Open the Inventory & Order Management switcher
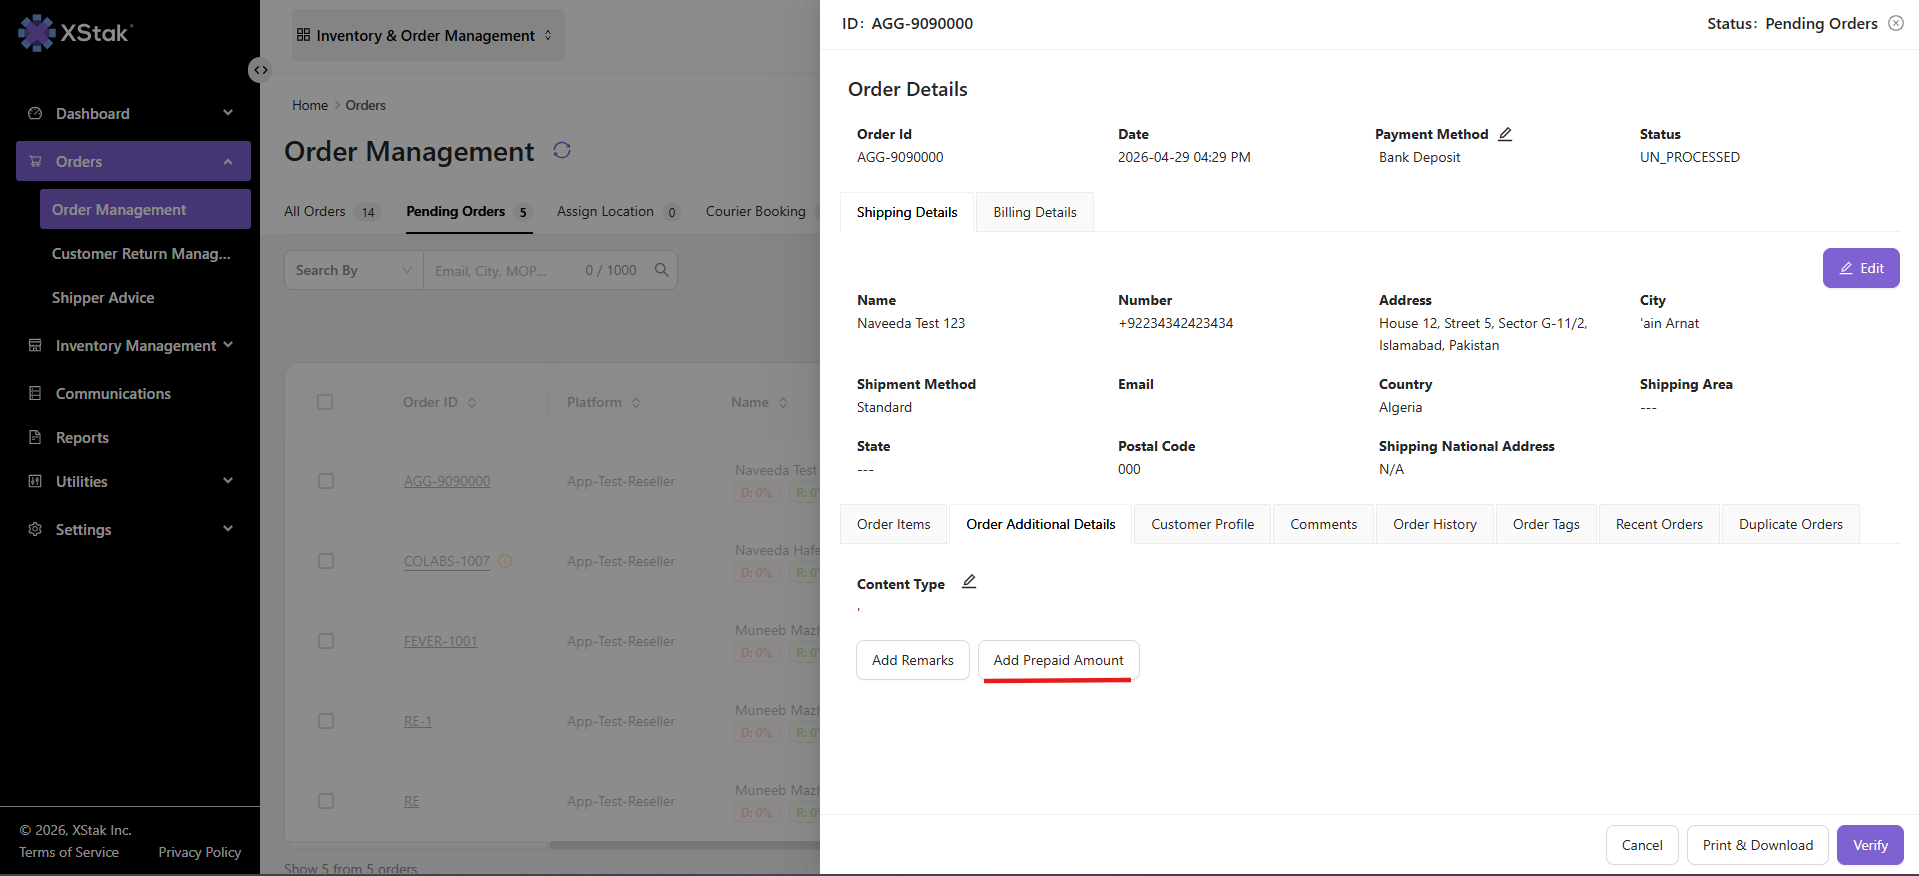Screen dimensions: 1919x876 coord(428,35)
